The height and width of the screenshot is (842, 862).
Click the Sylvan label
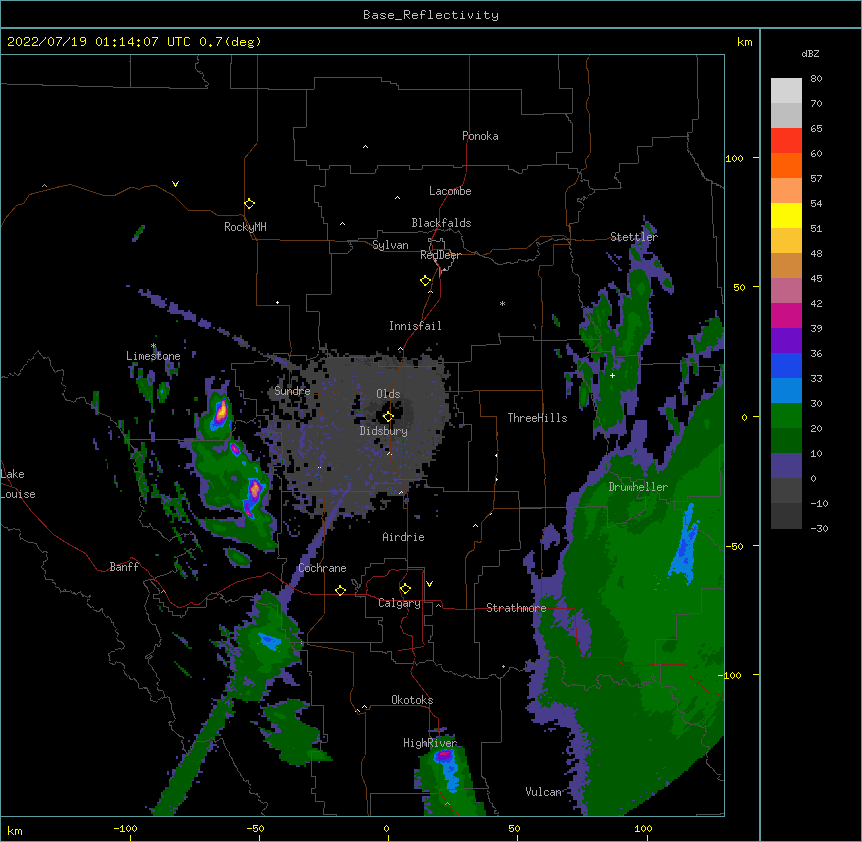point(390,245)
